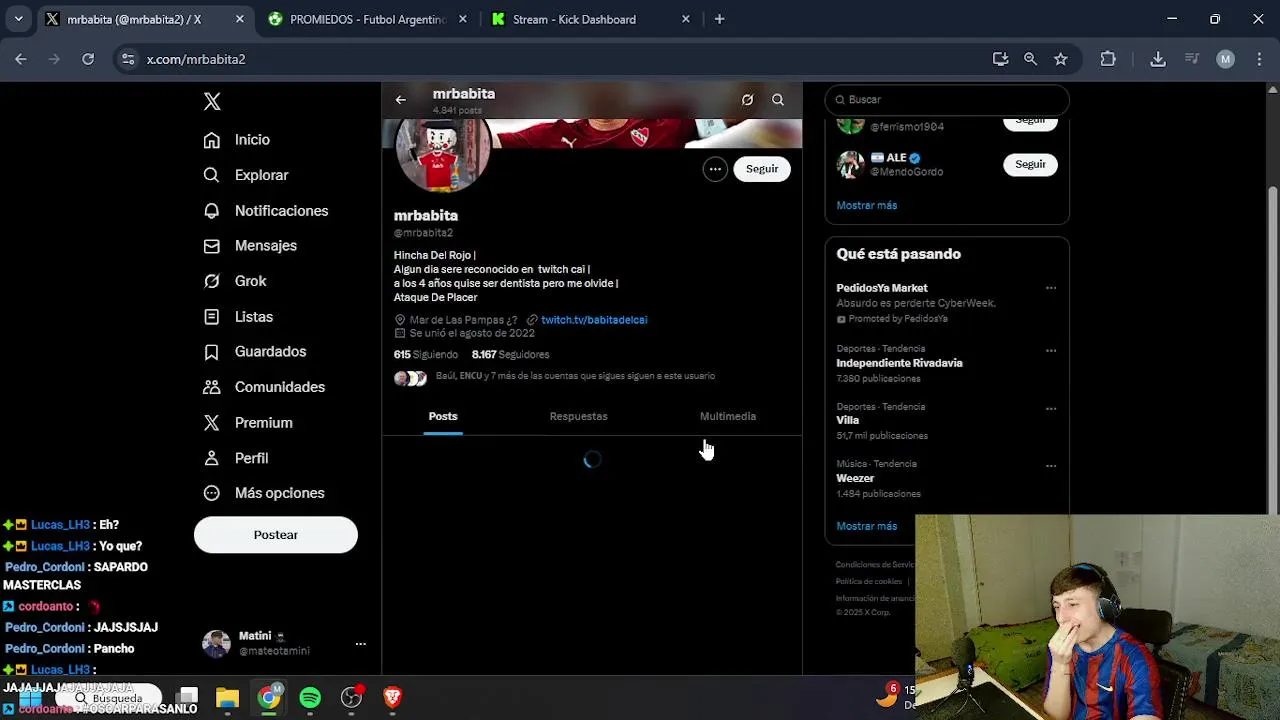
Task: Click the Postear button
Action: pos(276,535)
